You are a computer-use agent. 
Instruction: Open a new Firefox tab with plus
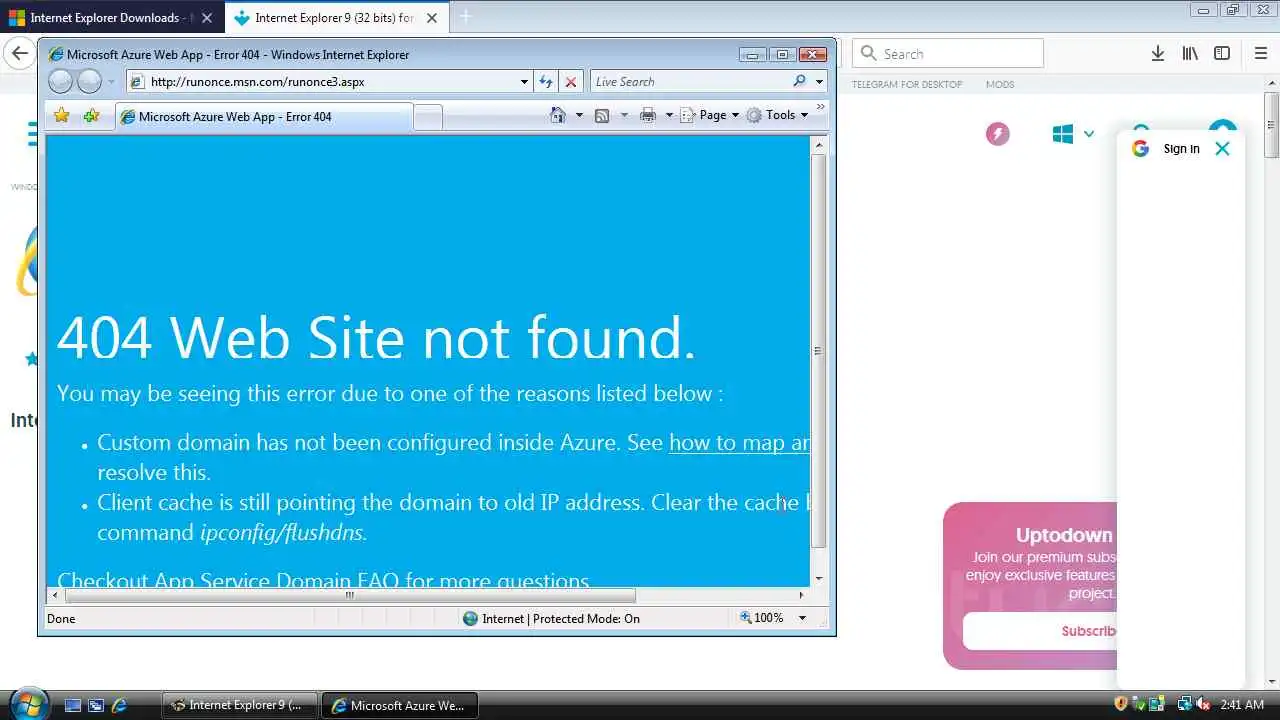[x=465, y=17]
